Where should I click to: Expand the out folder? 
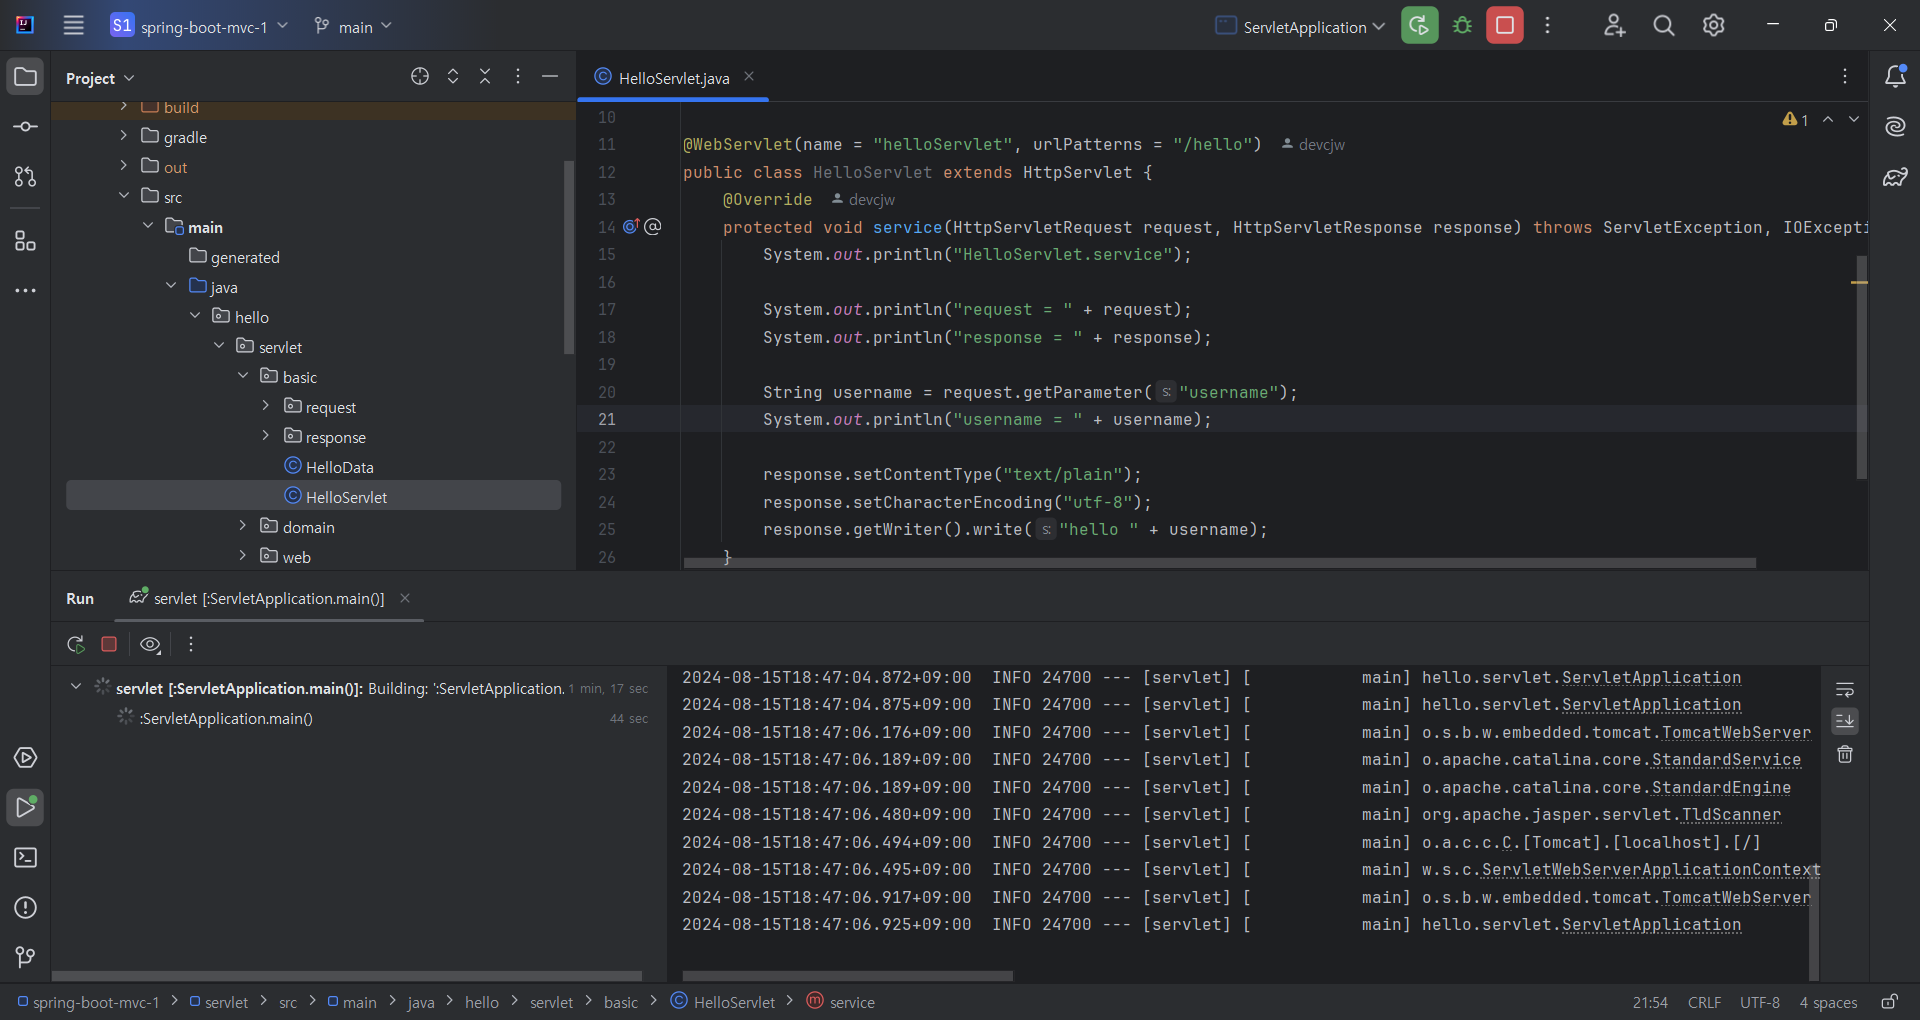tap(124, 166)
